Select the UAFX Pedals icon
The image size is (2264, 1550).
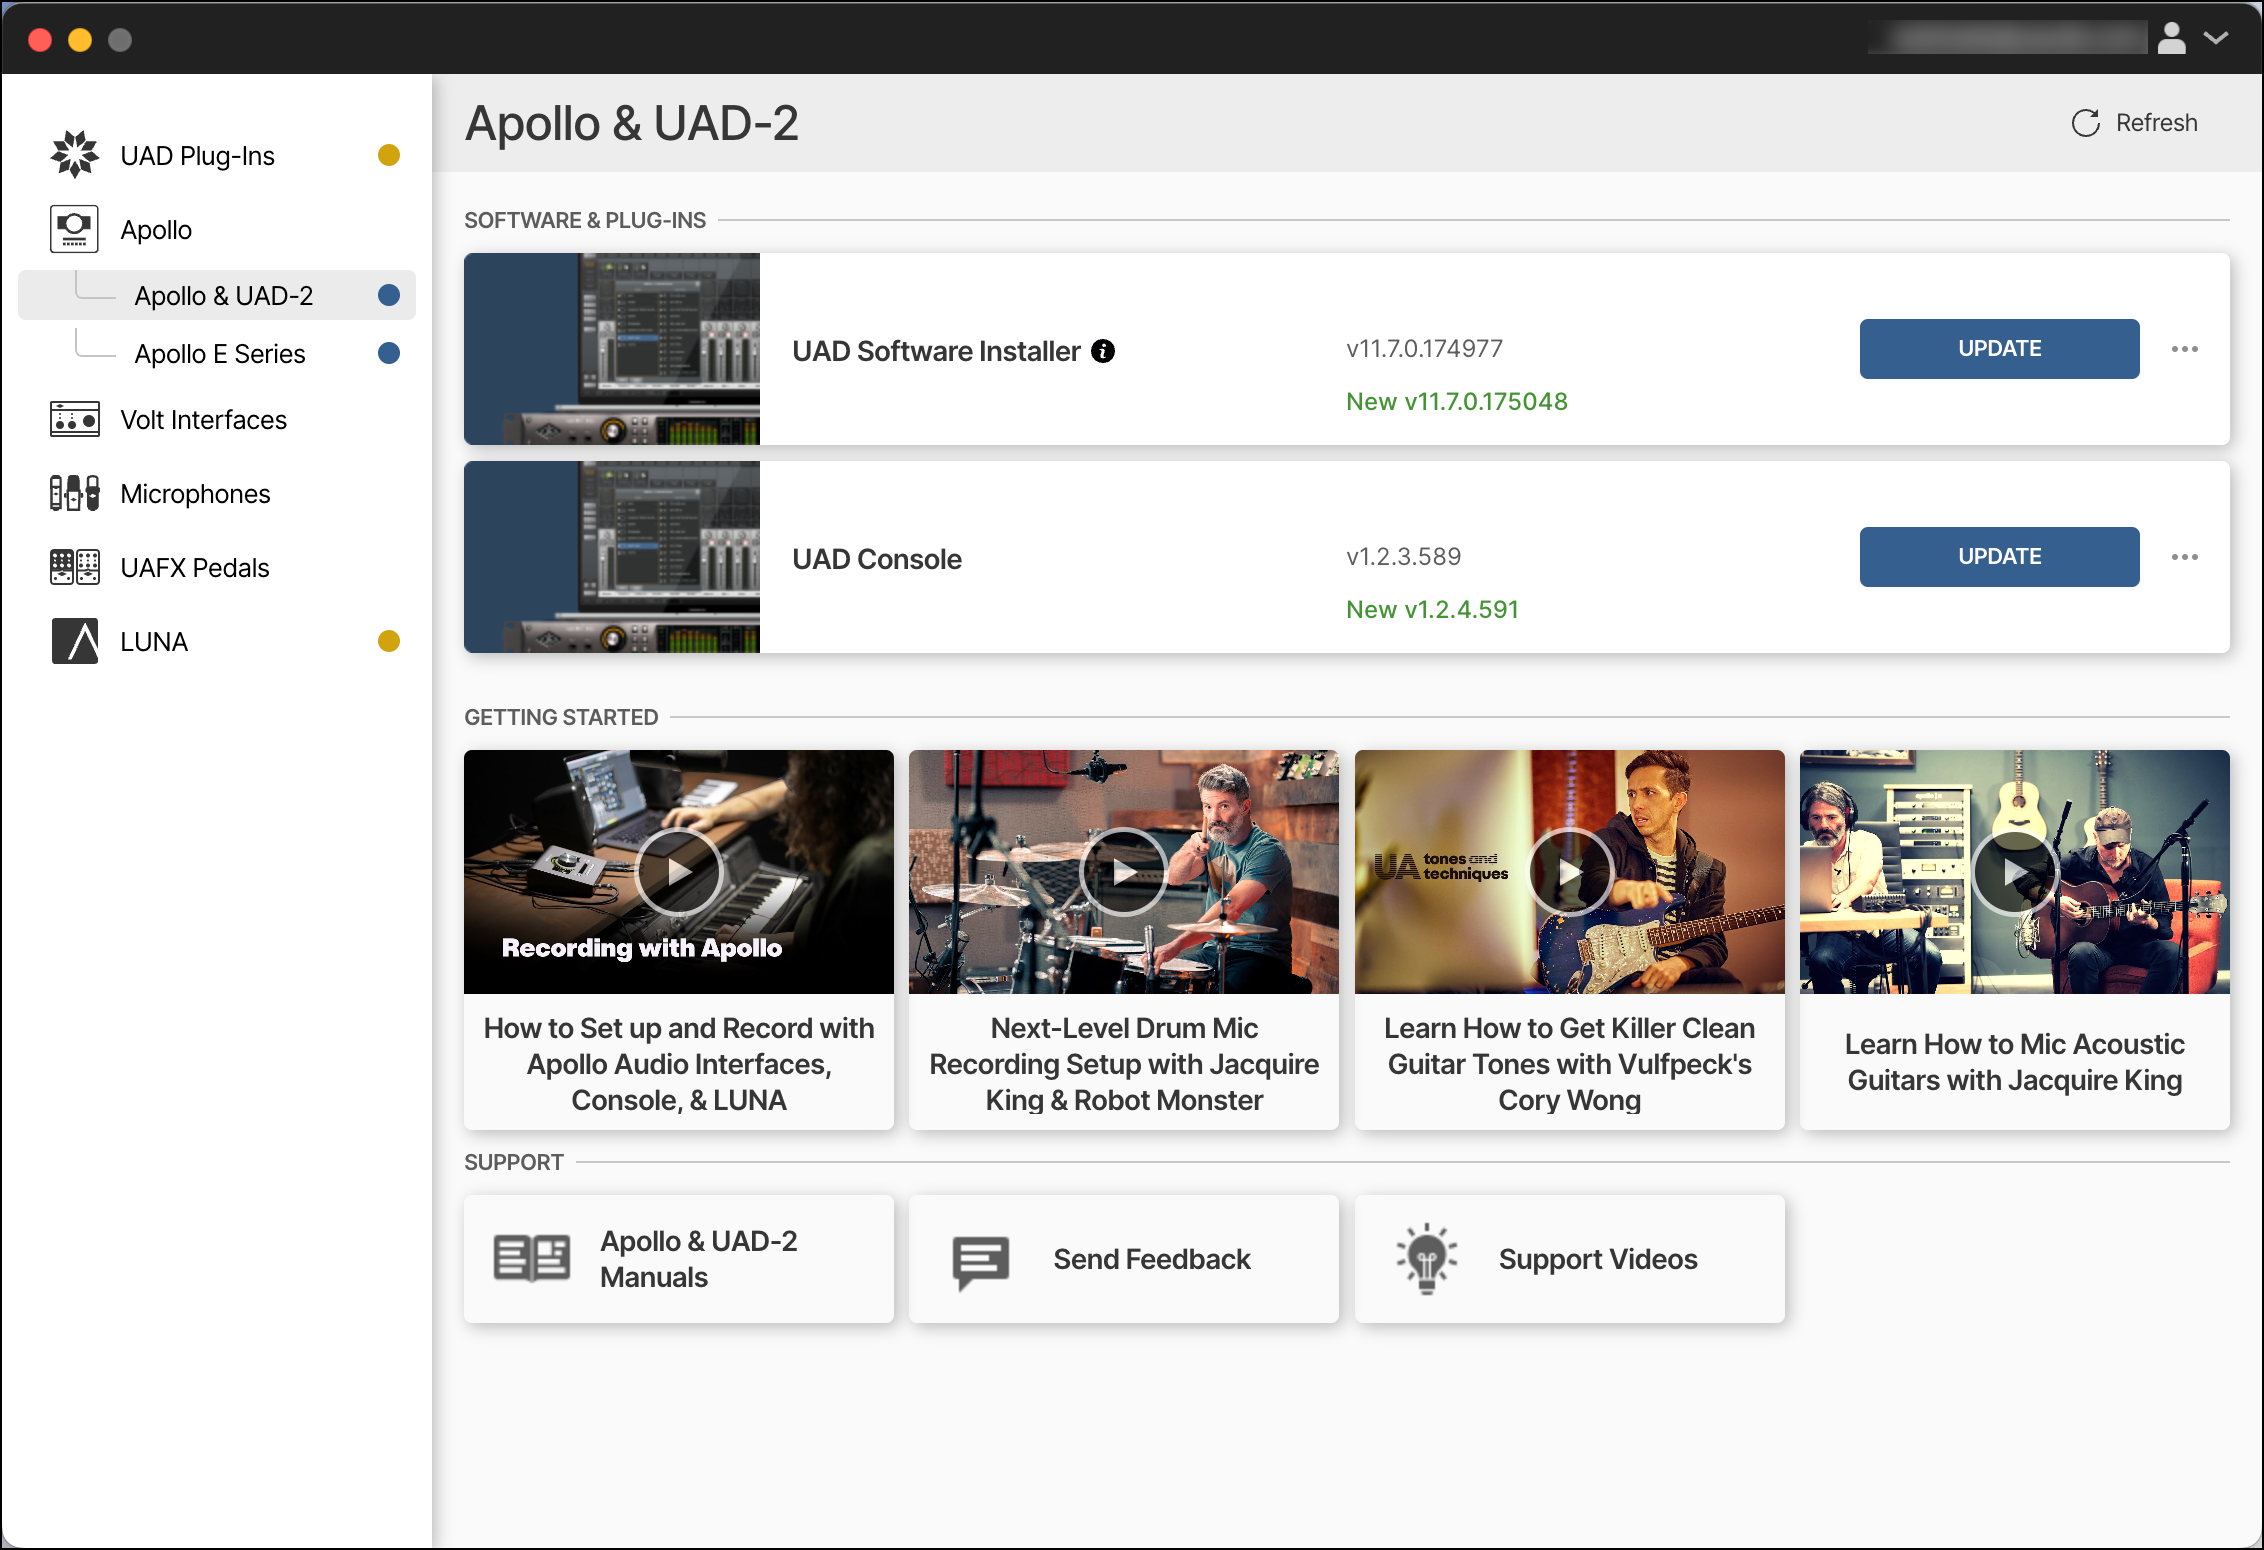coord(74,566)
